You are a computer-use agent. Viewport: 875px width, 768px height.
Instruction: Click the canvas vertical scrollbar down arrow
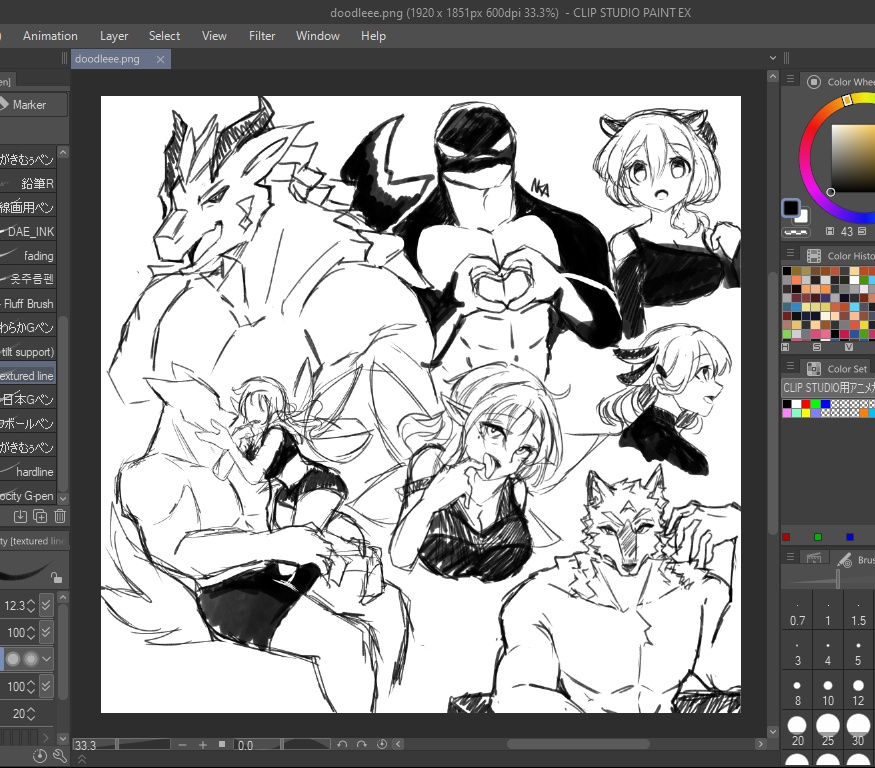point(773,731)
